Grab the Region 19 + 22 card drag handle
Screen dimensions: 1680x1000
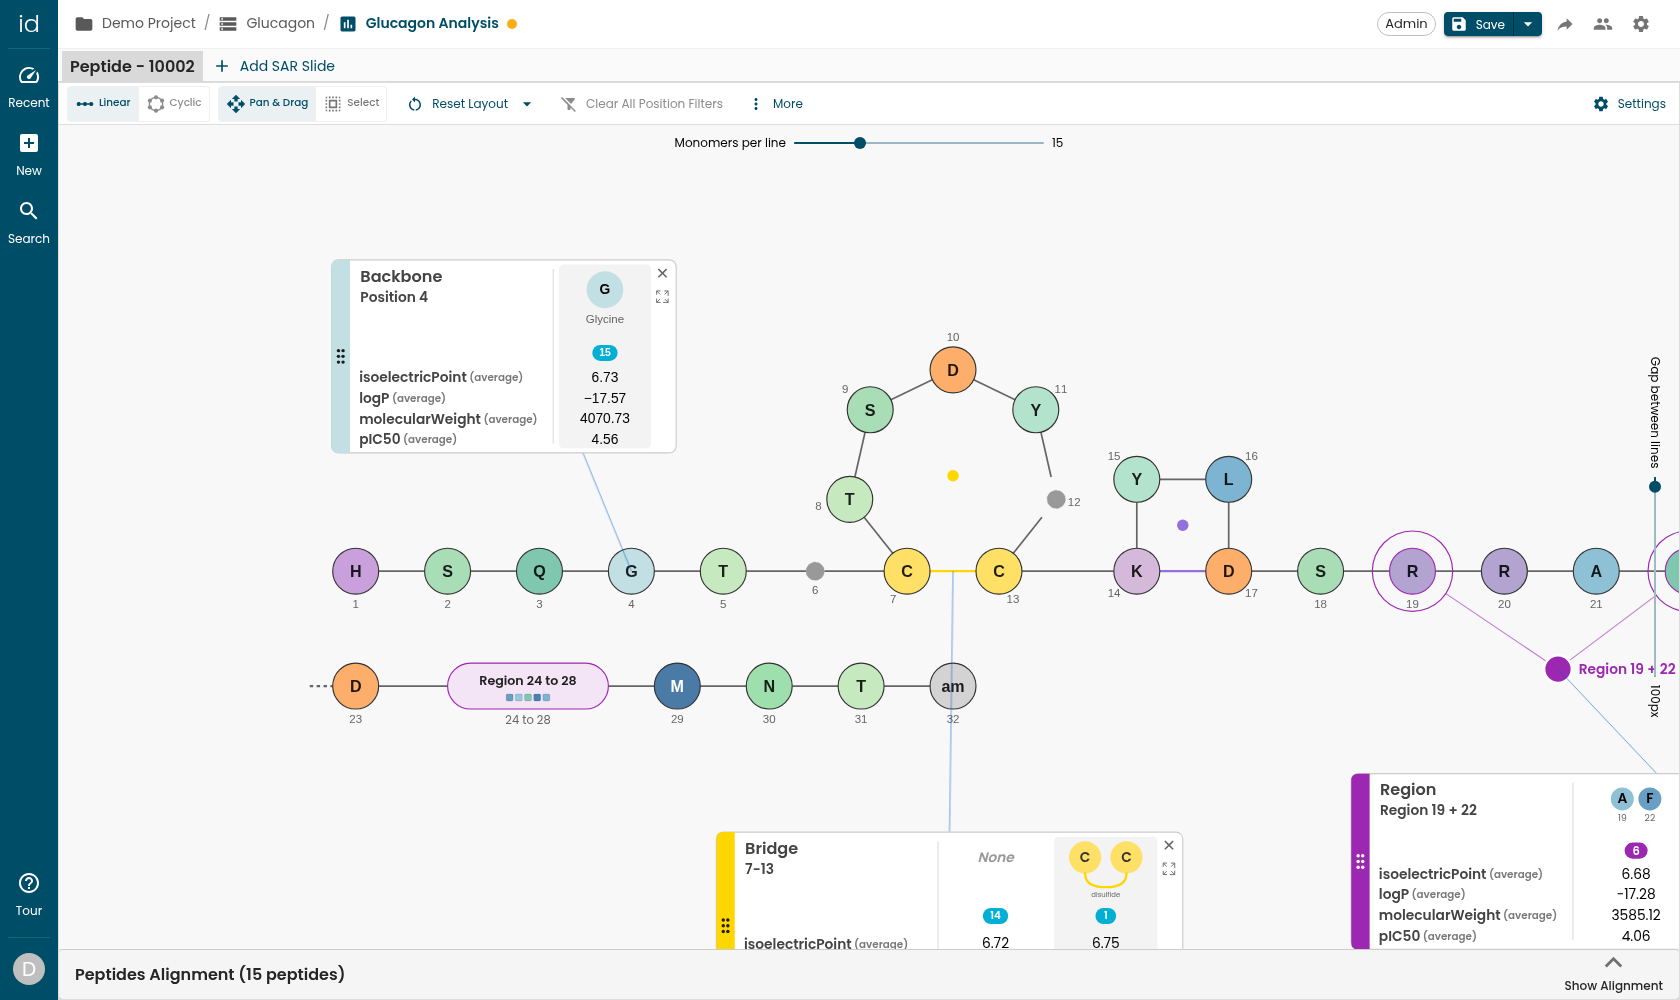click(x=1360, y=861)
